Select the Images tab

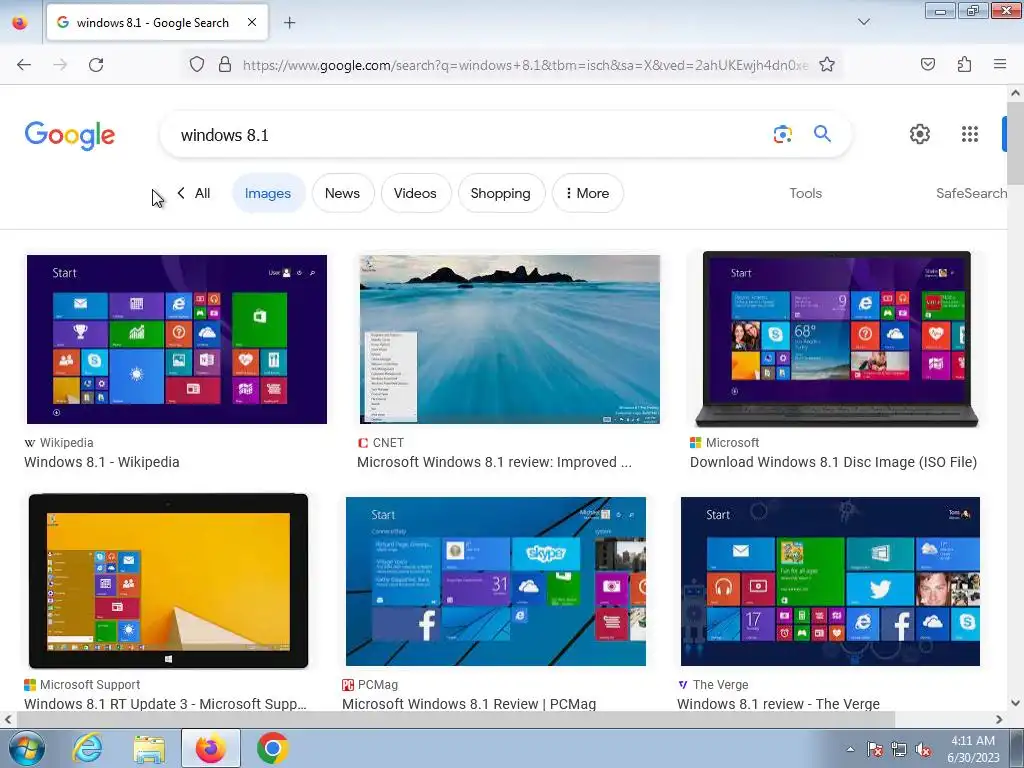tap(268, 193)
